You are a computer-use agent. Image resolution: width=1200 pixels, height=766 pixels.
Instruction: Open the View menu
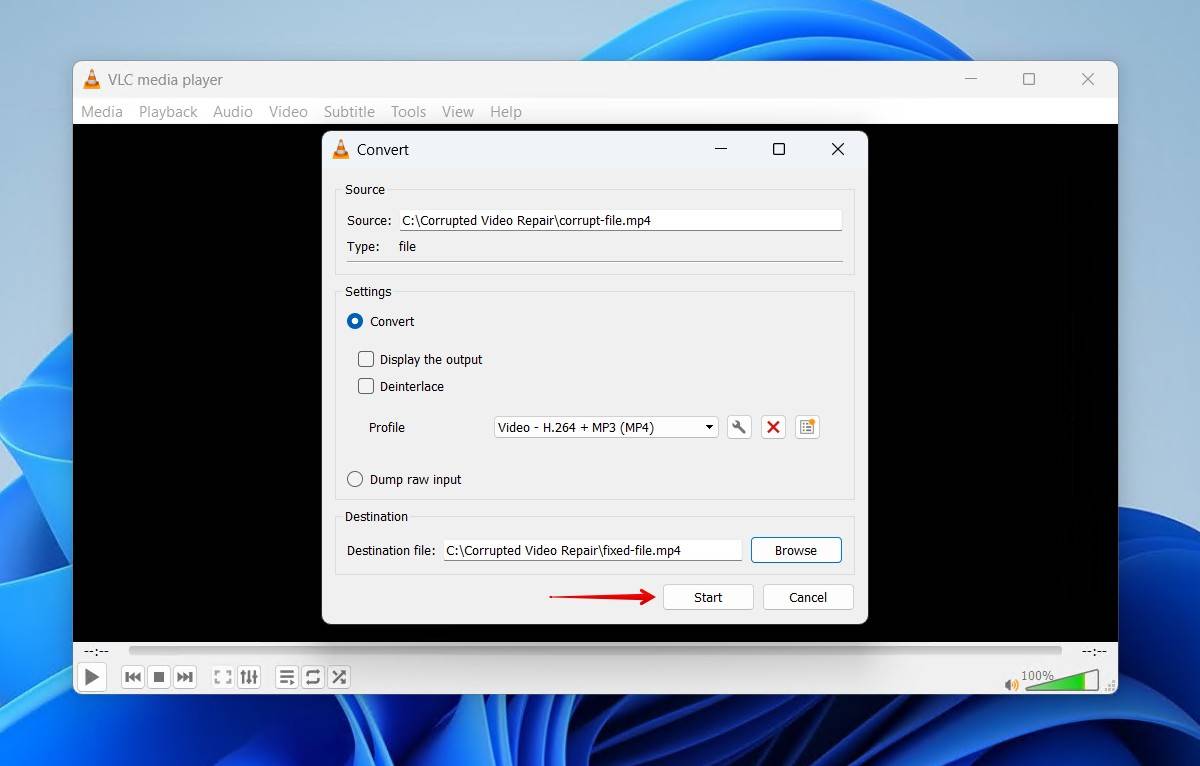[458, 112]
